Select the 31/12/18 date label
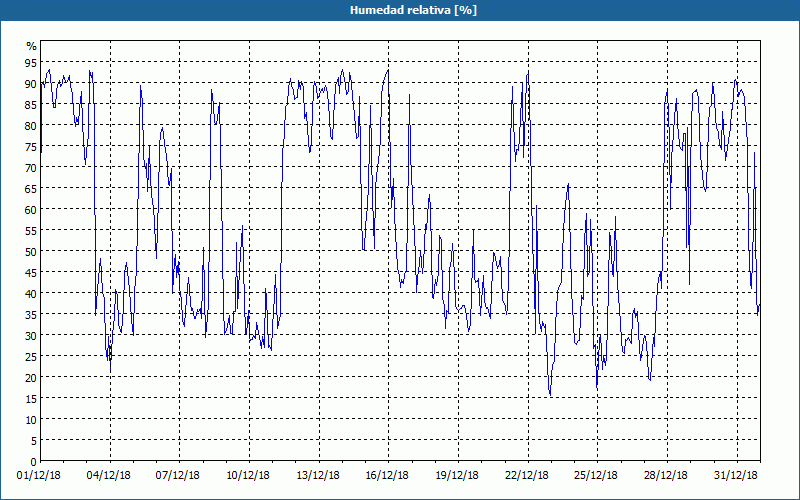The image size is (800, 500). click(736, 476)
